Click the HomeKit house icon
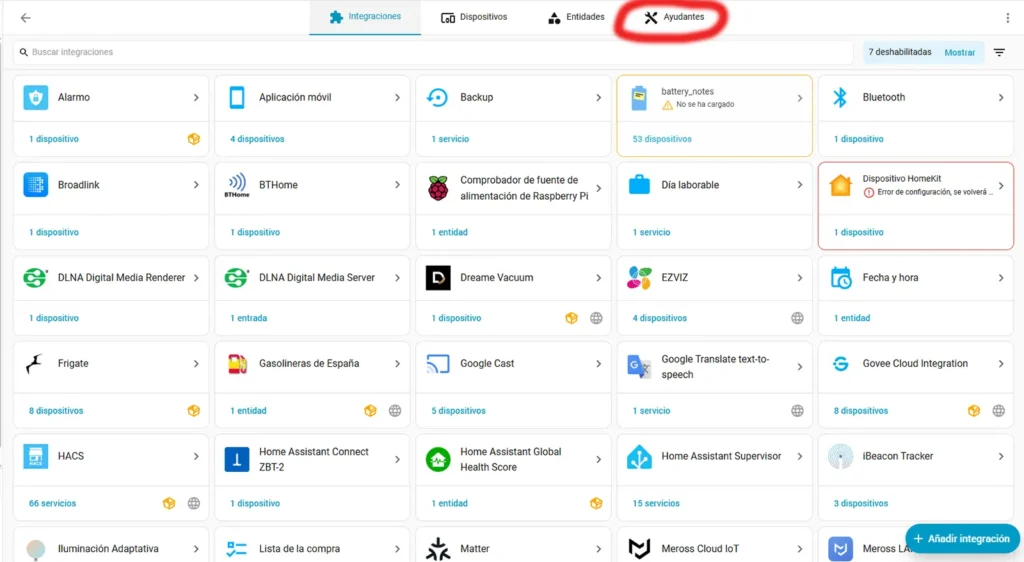1024x562 pixels. click(840, 185)
